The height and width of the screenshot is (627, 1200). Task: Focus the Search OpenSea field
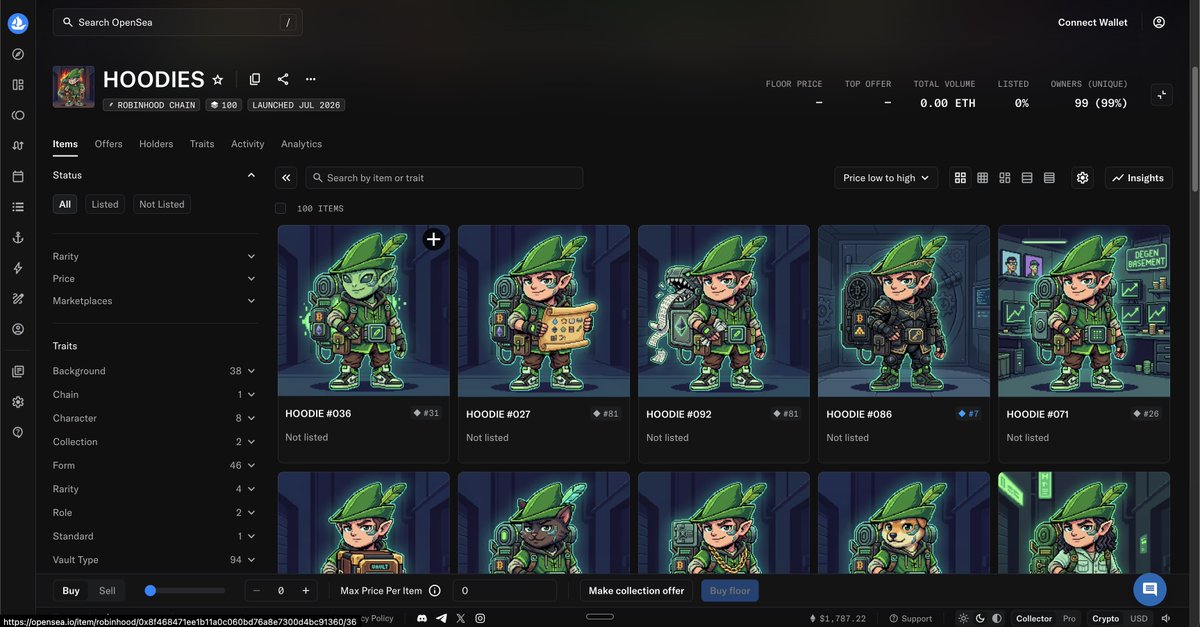[178, 22]
